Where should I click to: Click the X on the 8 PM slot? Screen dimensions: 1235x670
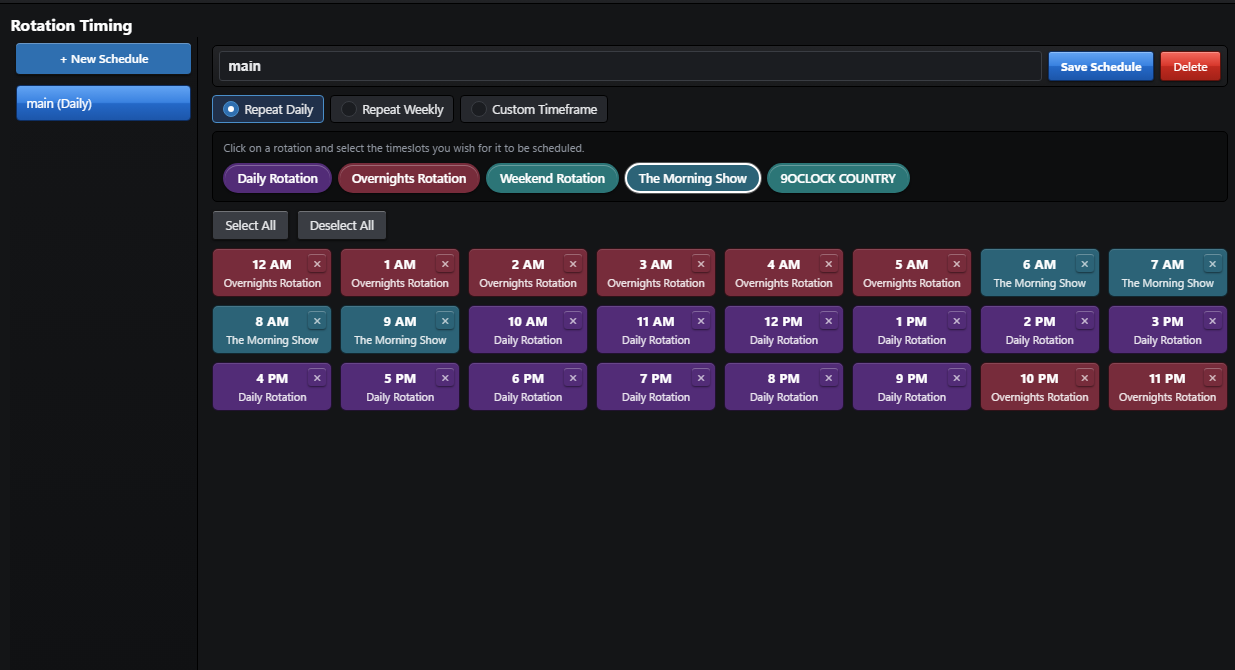829,378
